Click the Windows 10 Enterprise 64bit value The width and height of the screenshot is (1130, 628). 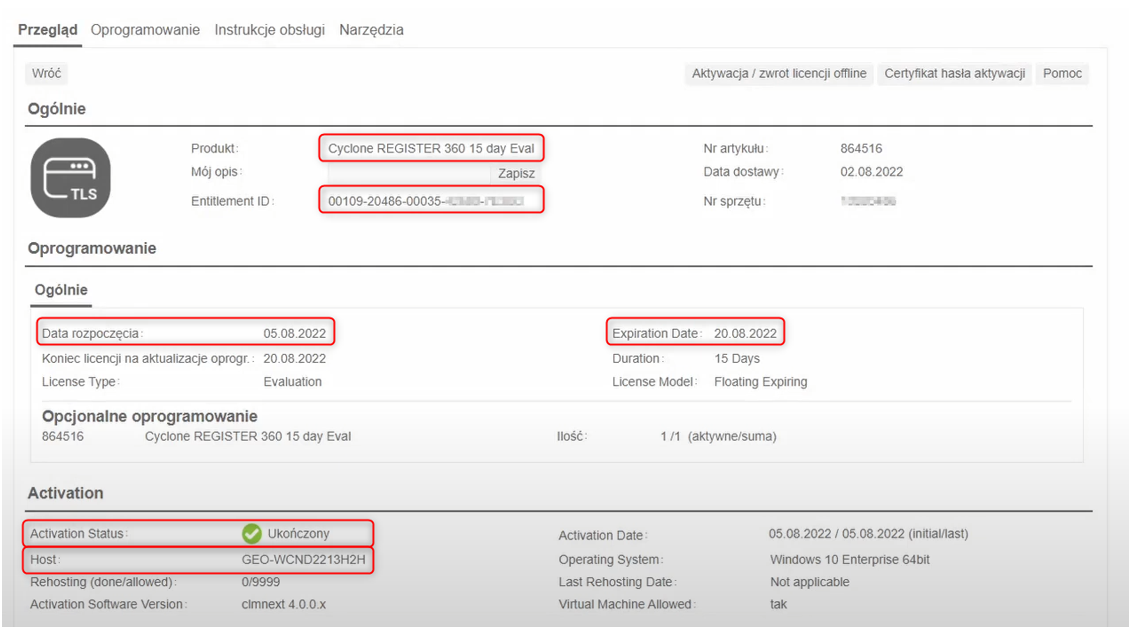pos(849,560)
